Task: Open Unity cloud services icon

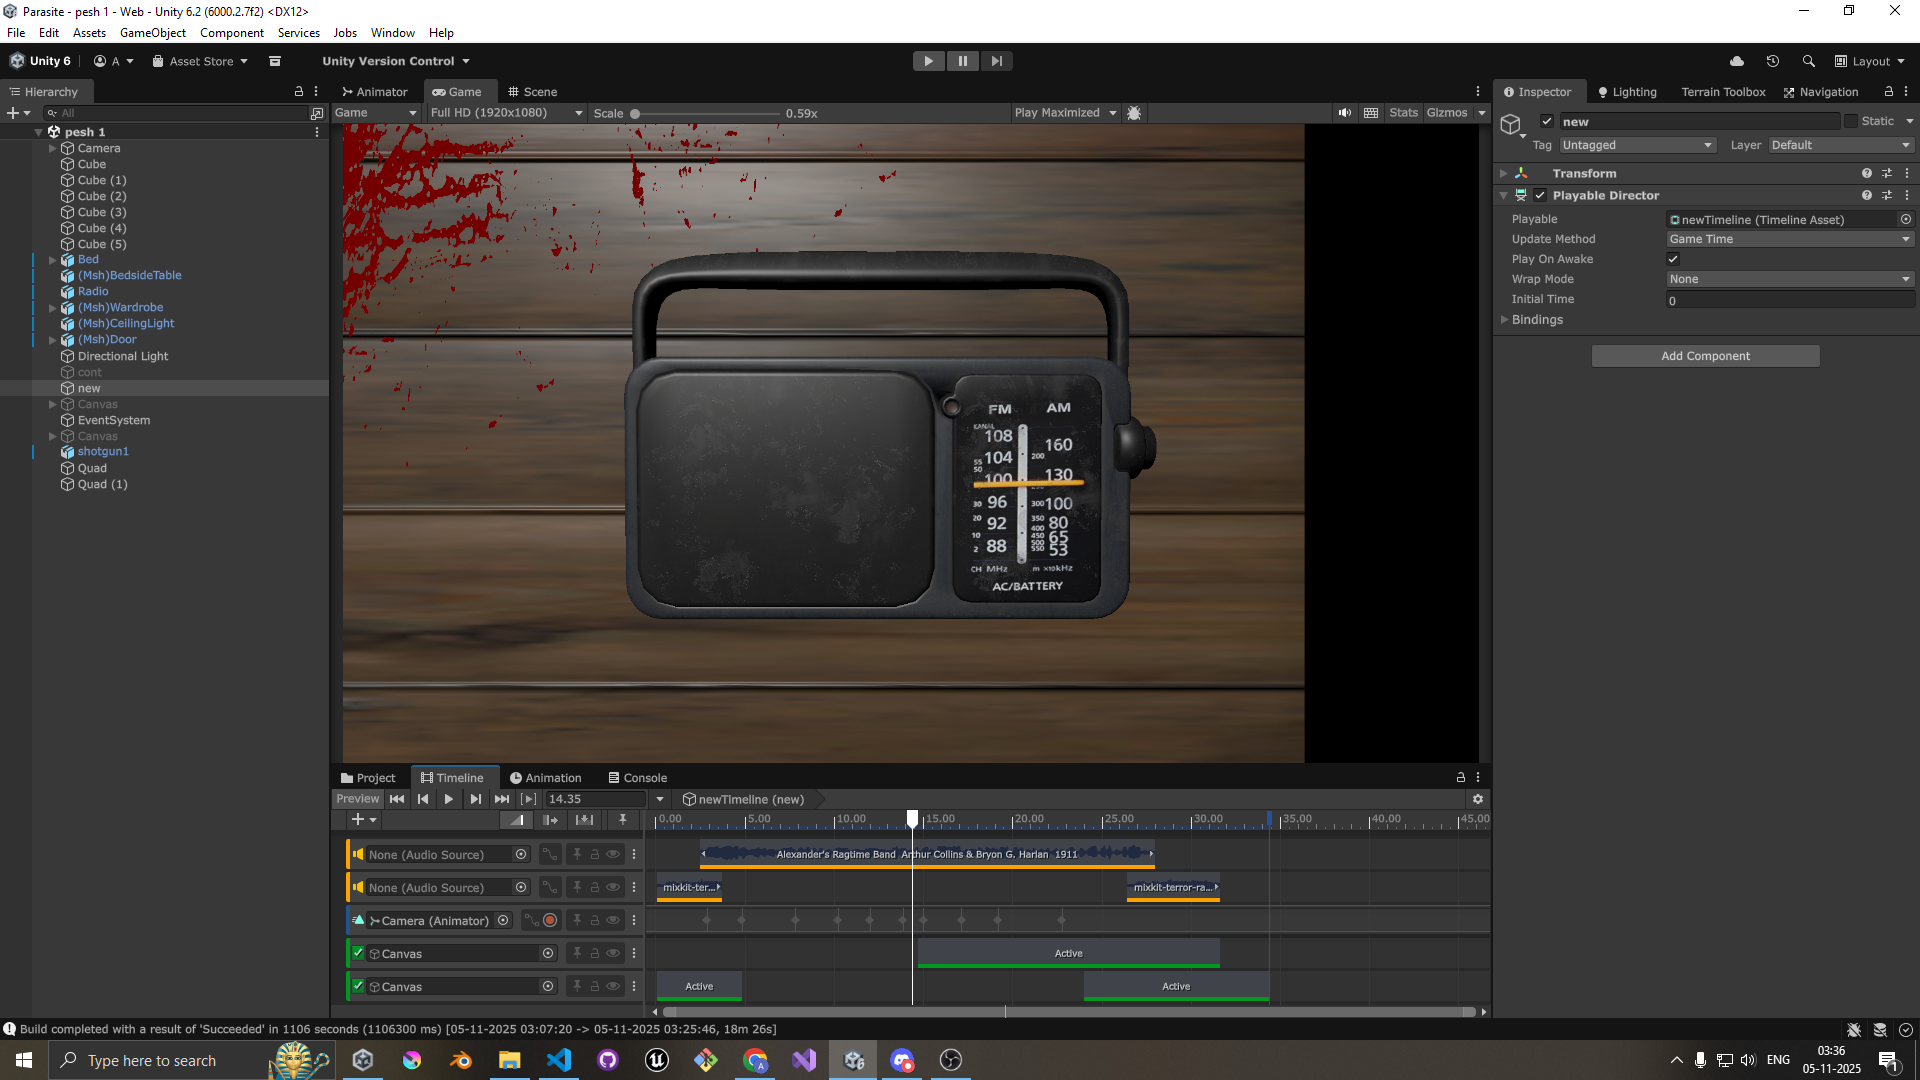Action: tap(1737, 61)
